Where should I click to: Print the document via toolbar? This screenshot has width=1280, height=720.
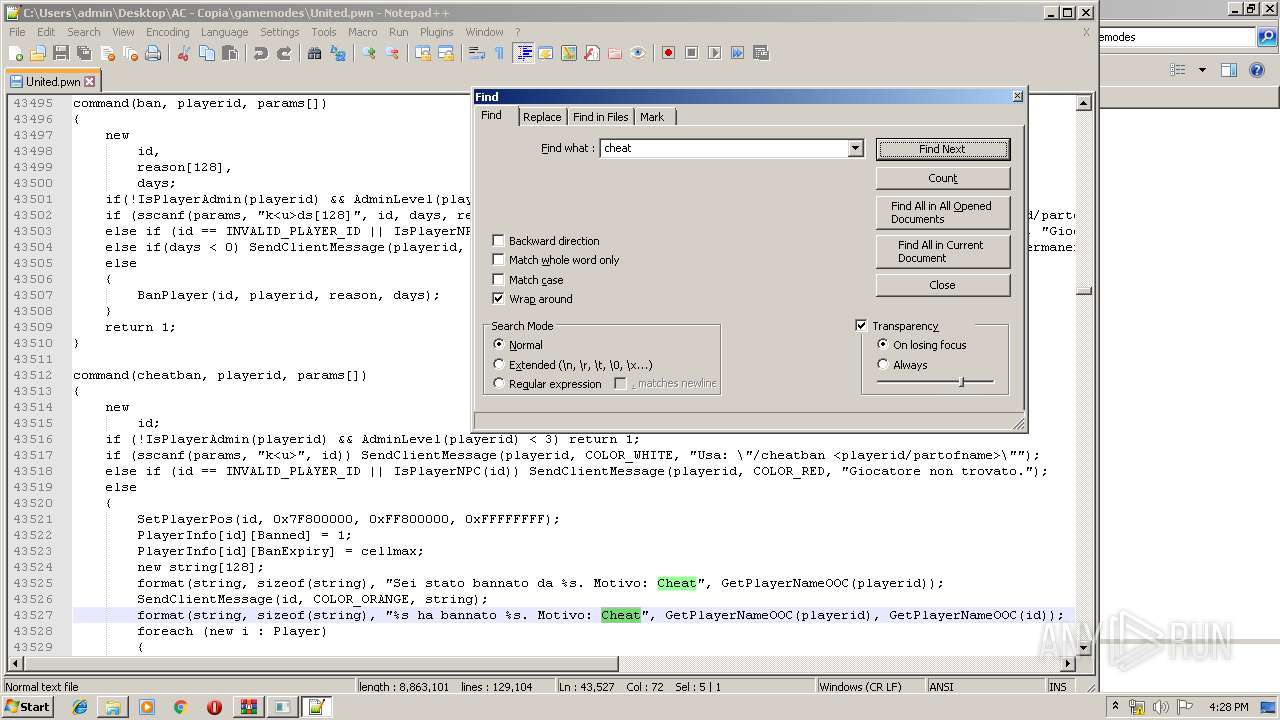[153, 53]
